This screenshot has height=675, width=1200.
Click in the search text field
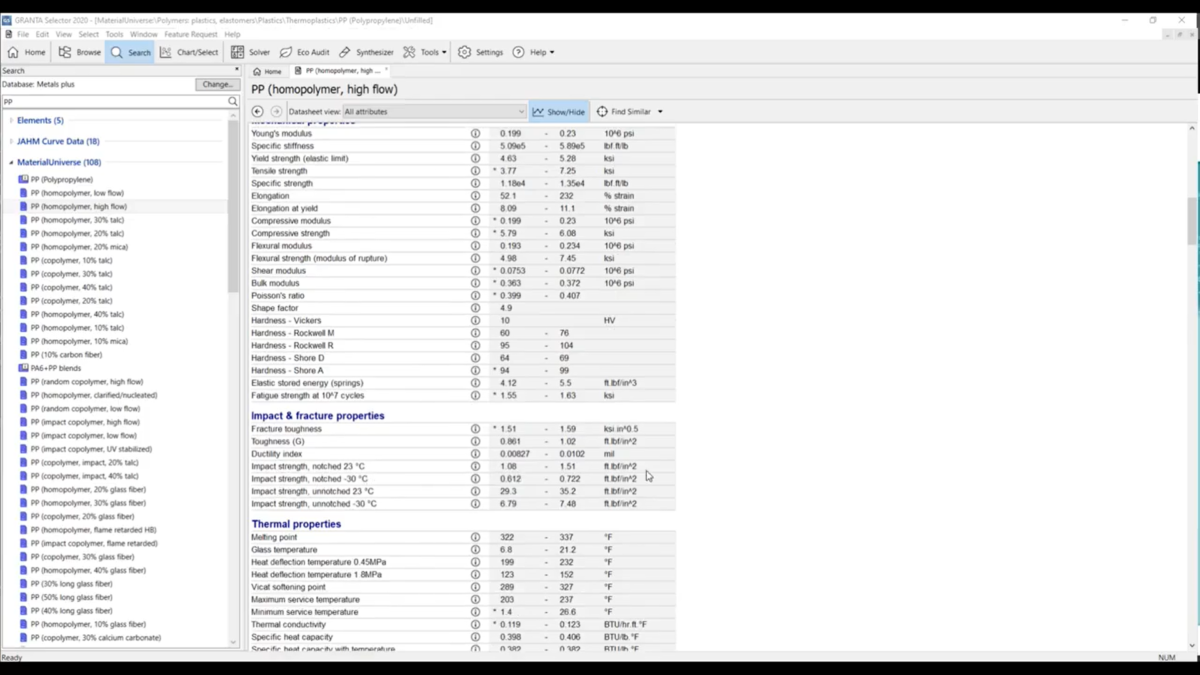pos(114,101)
